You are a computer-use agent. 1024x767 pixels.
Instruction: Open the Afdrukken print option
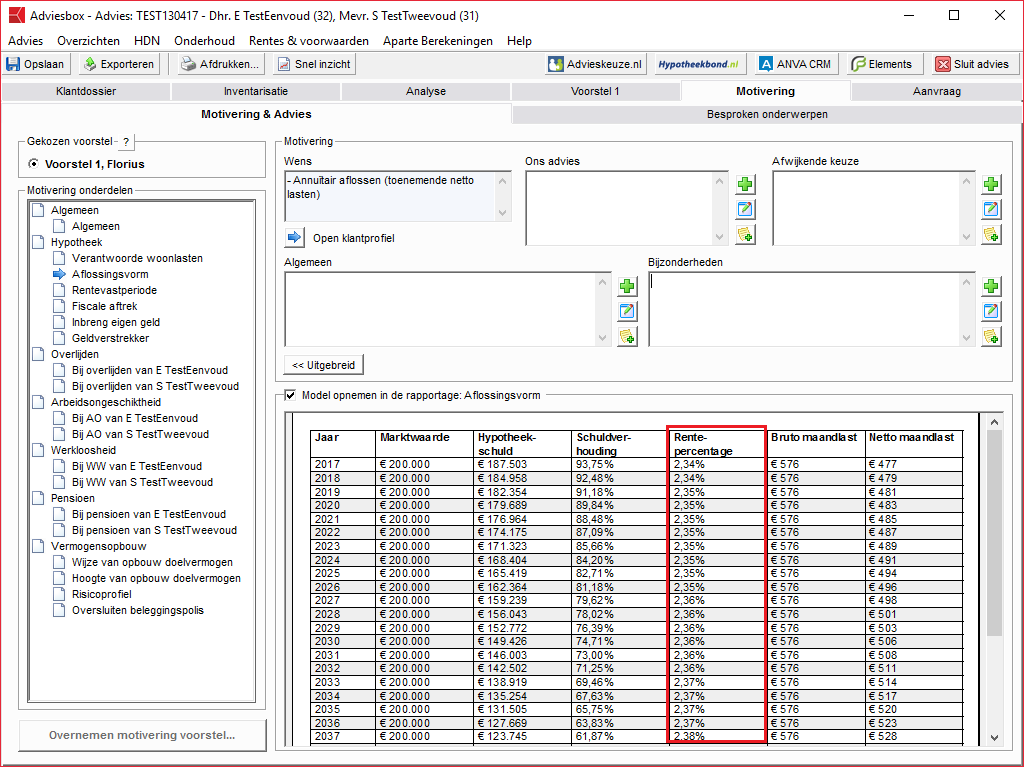coord(188,64)
